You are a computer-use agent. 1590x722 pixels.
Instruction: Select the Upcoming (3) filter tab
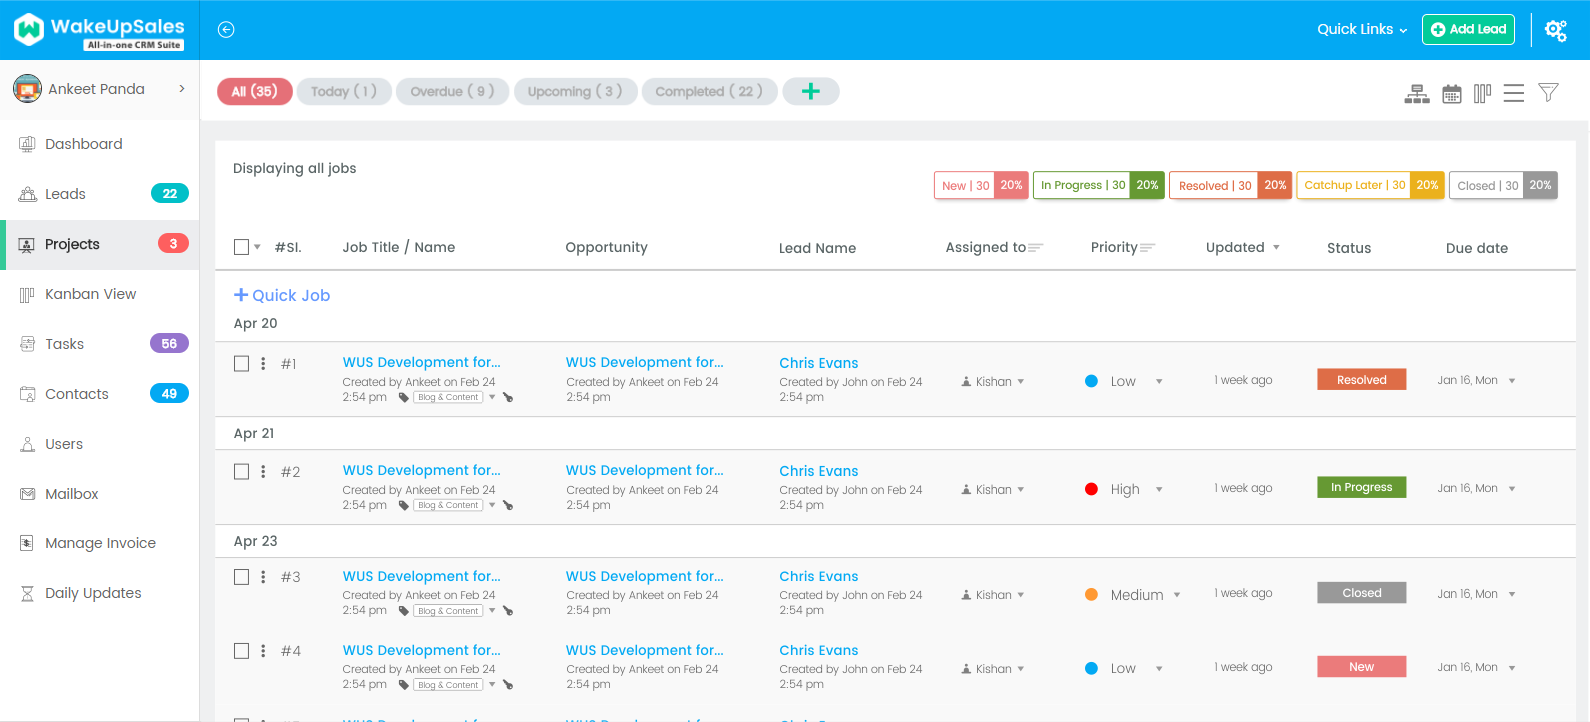tap(575, 92)
